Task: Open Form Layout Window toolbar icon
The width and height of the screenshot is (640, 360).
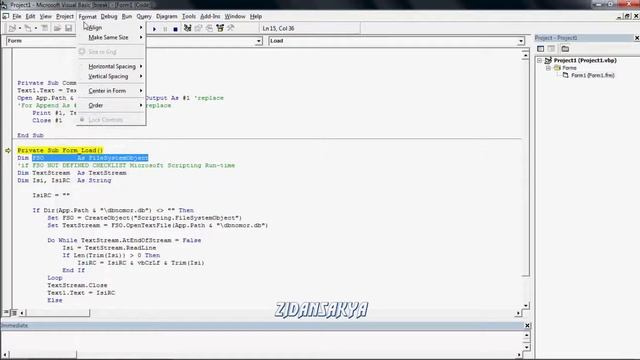Action: coord(209,28)
